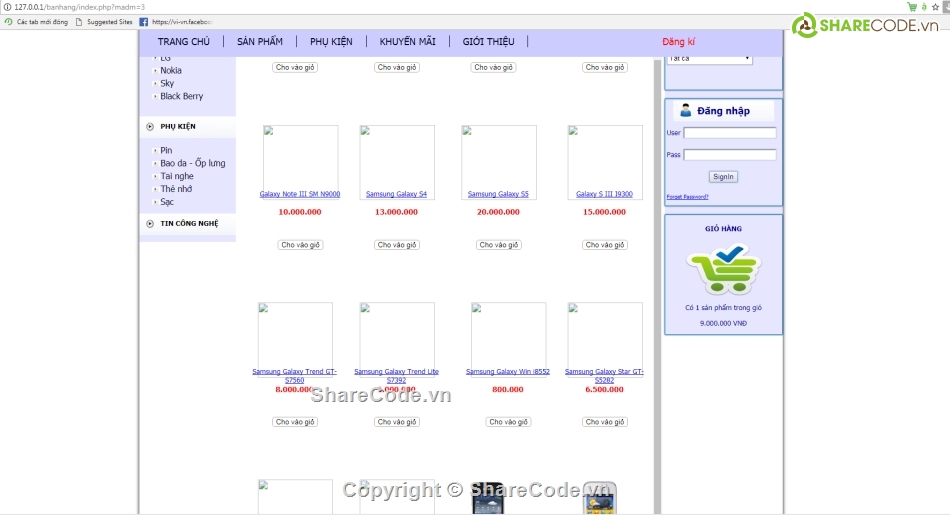This screenshot has height=515, width=950.
Task: Open the Samsung Galaxy S5 link
Action: (498, 194)
